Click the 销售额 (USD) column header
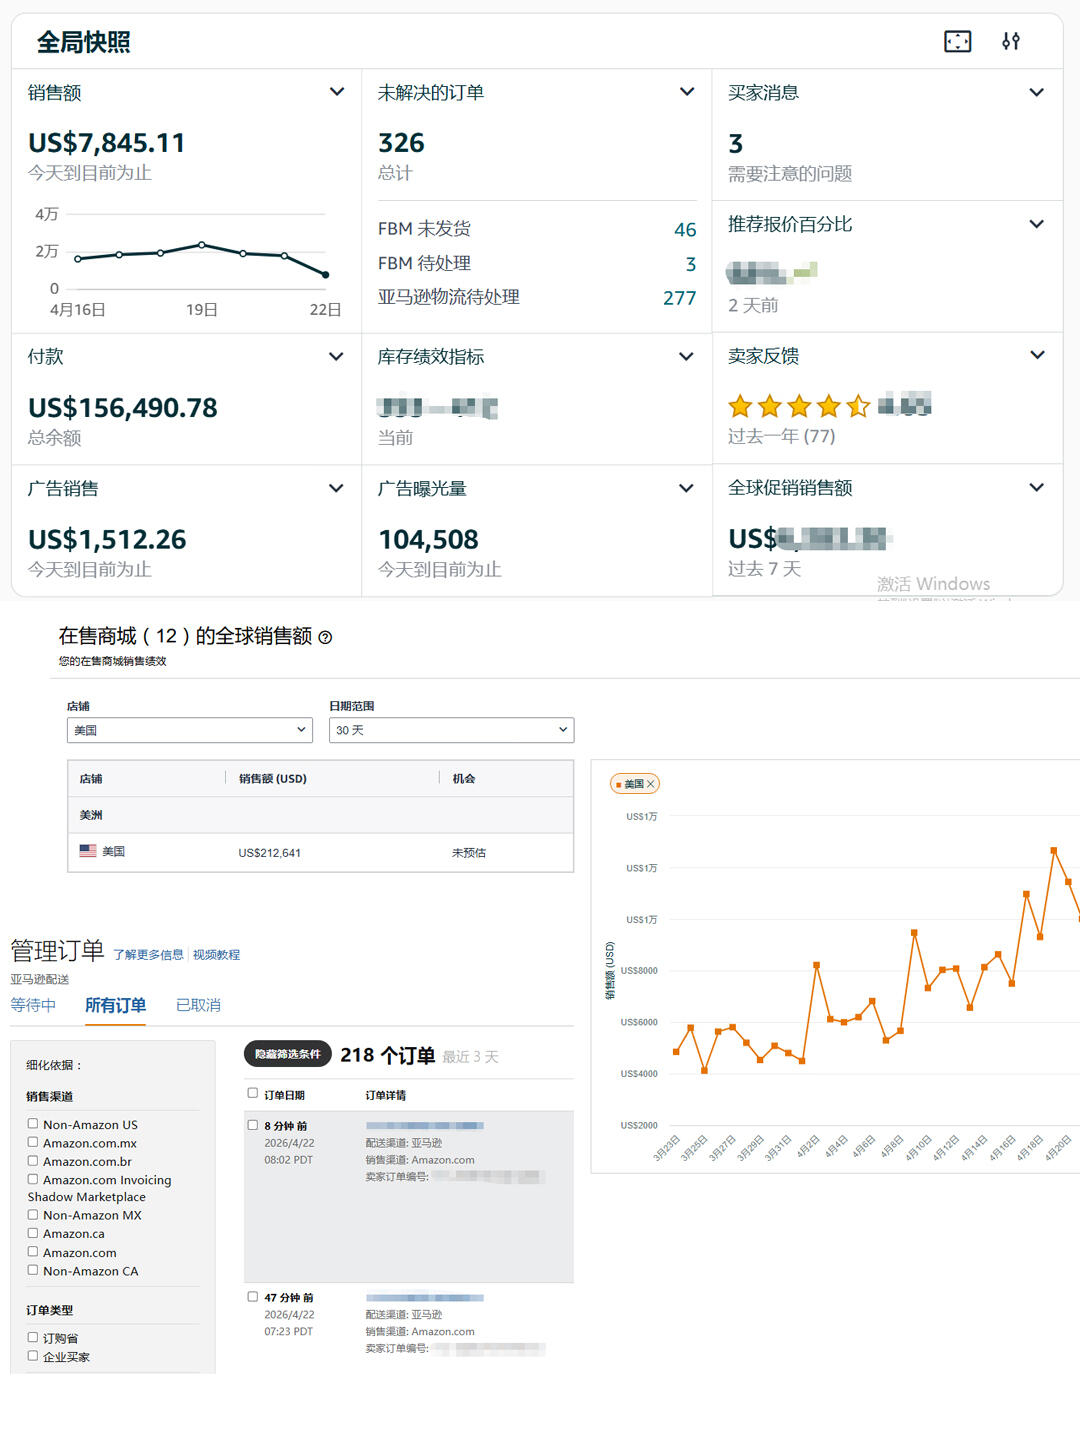The width and height of the screenshot is (1080, 1443). [x=273, y=778]
